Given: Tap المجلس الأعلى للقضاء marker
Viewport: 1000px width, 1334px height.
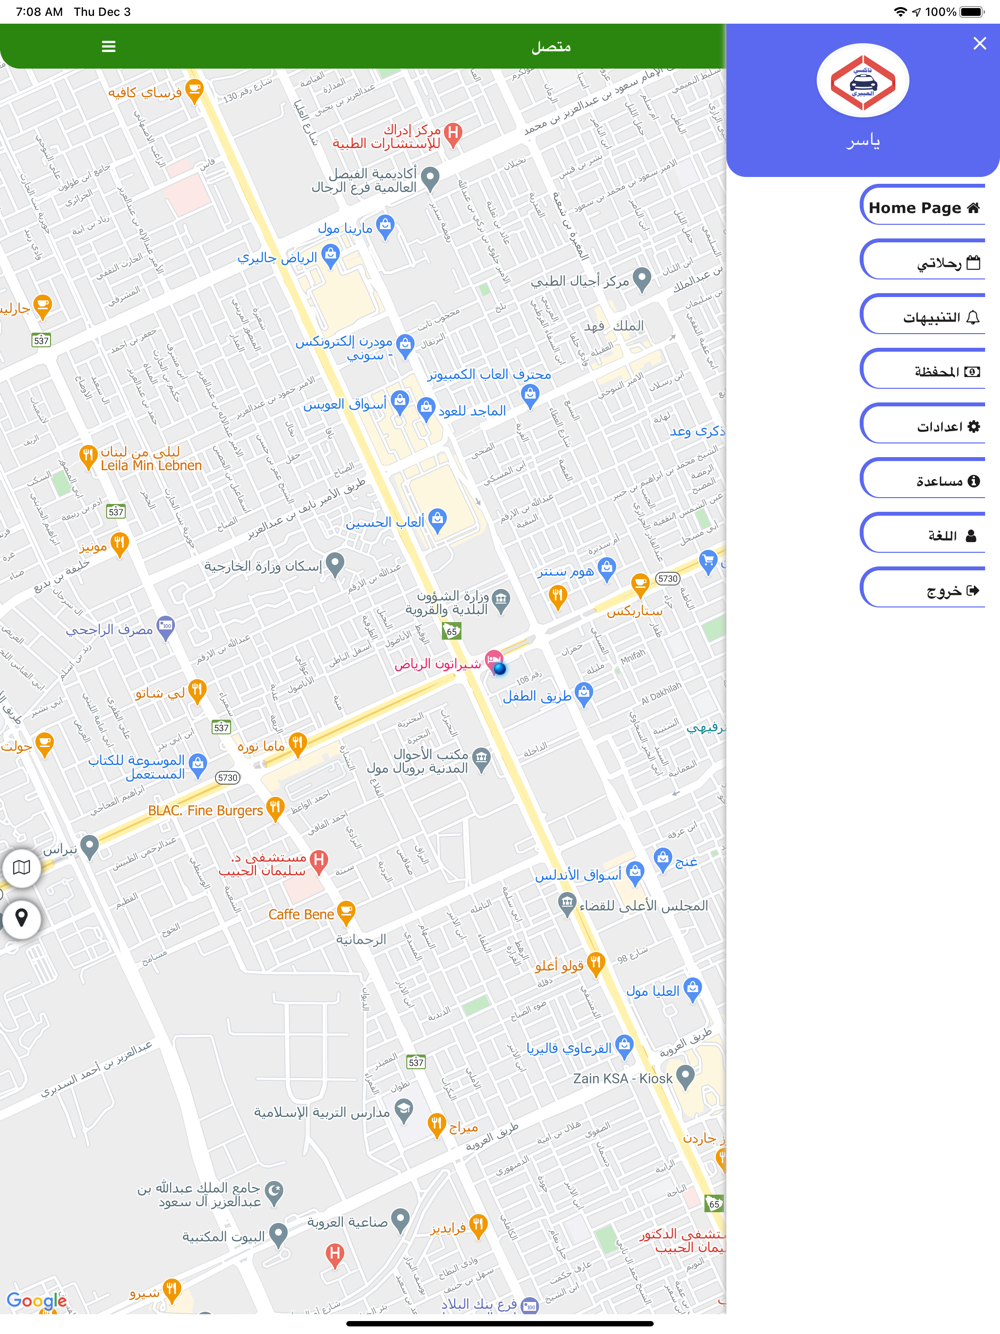Looking at the screenshot, I should click(x=567, y=904).
